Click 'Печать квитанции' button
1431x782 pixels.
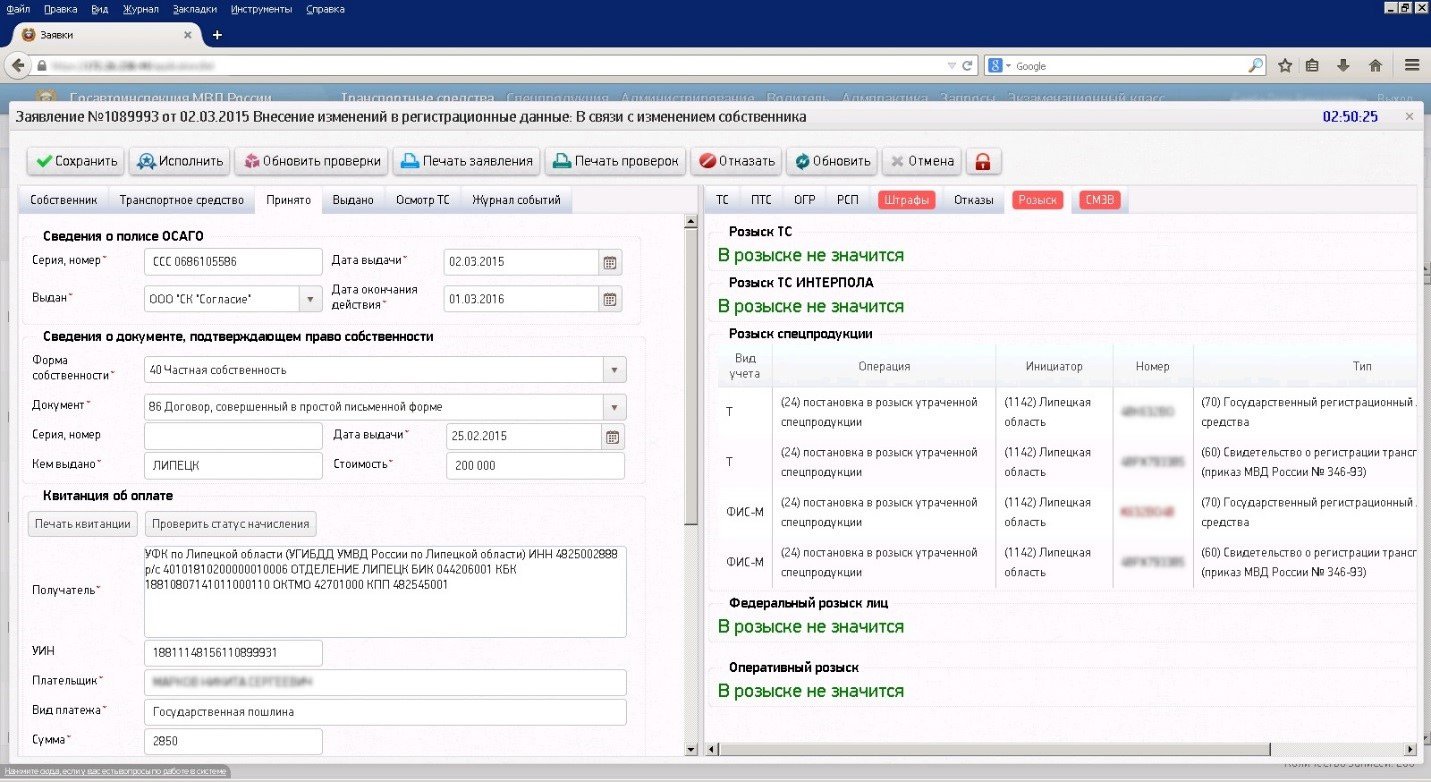click(x=83, y=524)
